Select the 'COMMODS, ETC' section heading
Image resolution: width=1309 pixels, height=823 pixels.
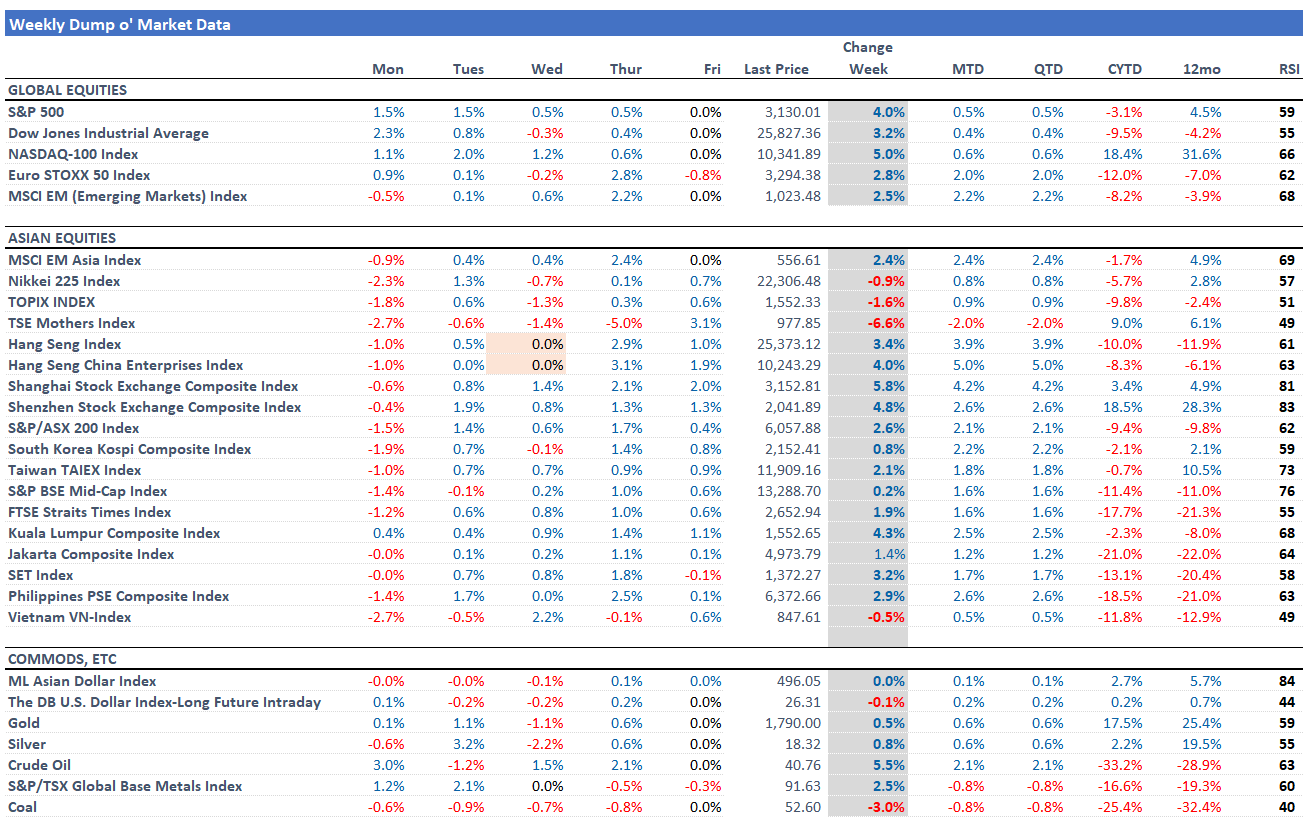61,660
